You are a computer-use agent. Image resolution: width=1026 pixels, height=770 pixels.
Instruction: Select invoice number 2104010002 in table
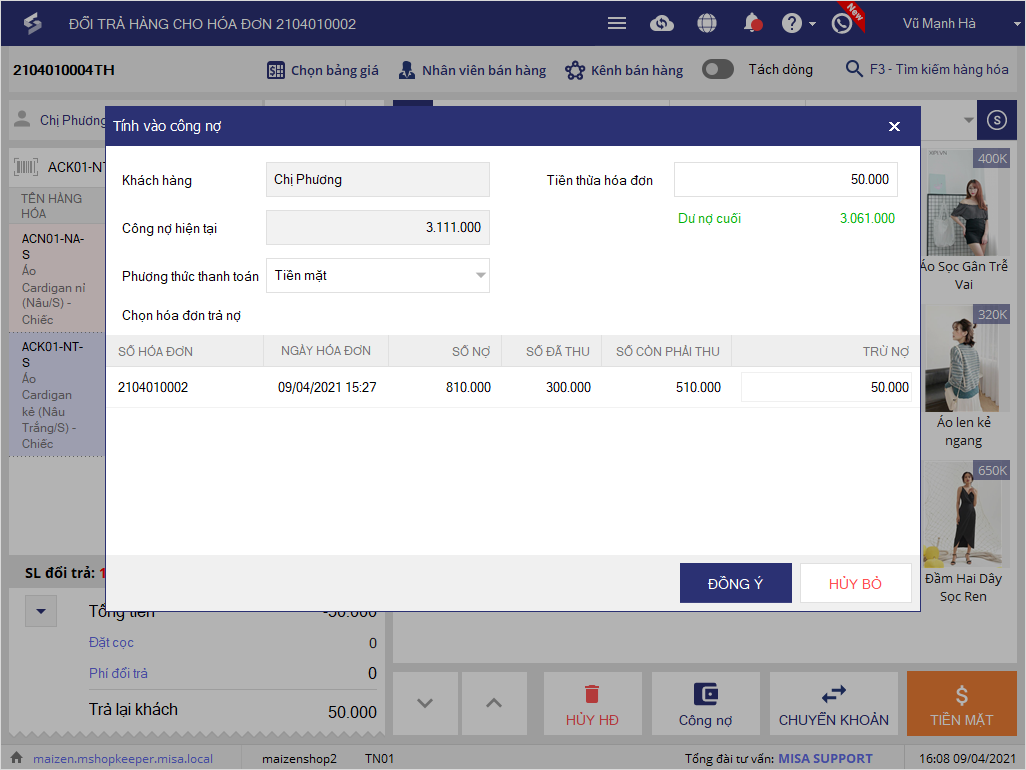coord(153,387)
